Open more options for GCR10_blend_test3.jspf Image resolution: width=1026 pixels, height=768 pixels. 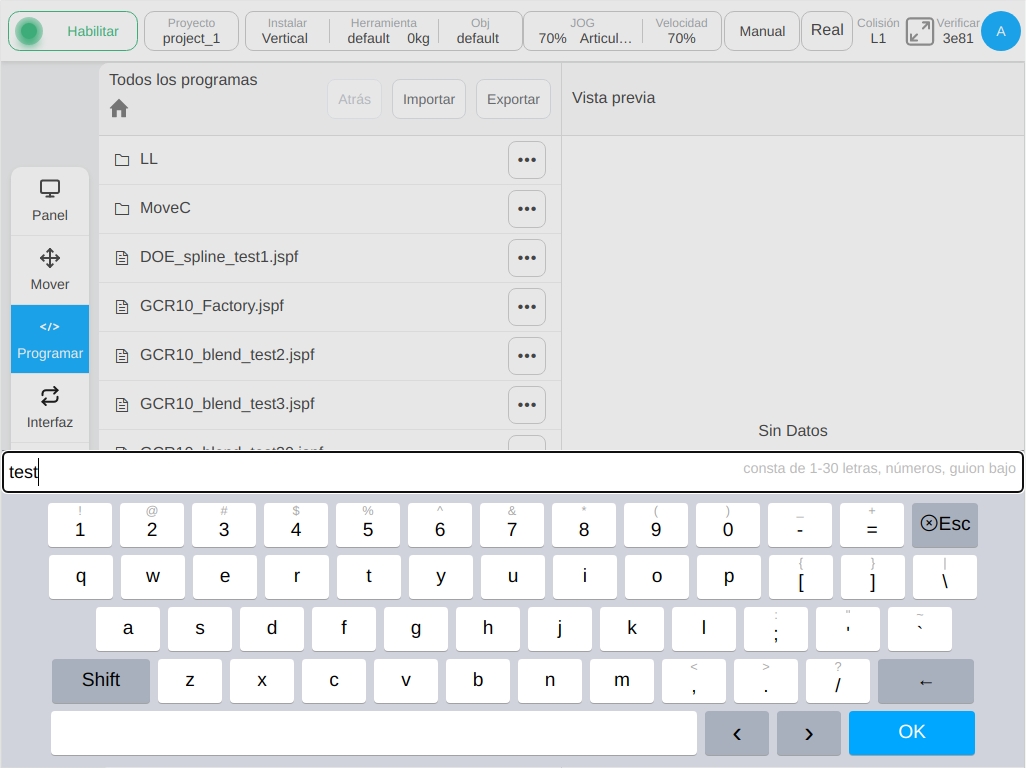[x=527, y=405]
